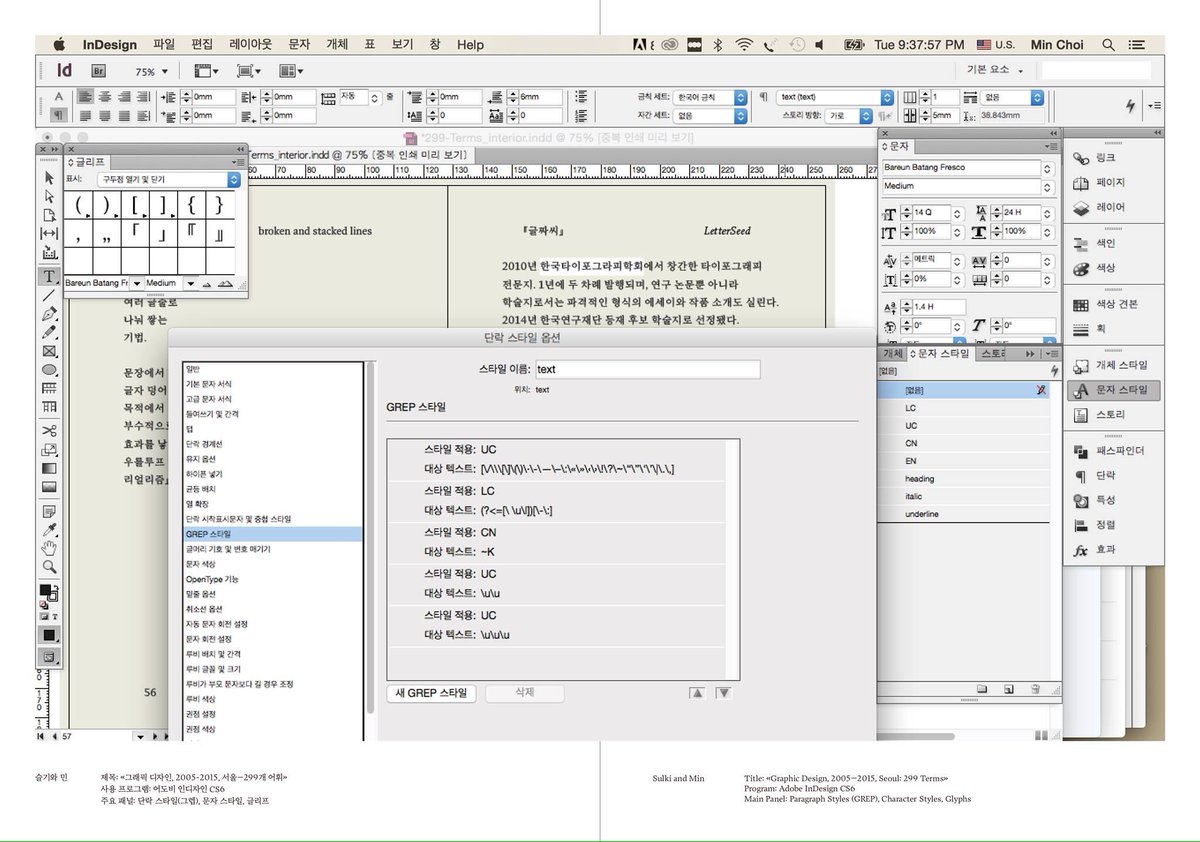Screen dimensions: 1200x842
Task: Select the Direct Selection tool (white arrow)
Action: pos(48,196)
